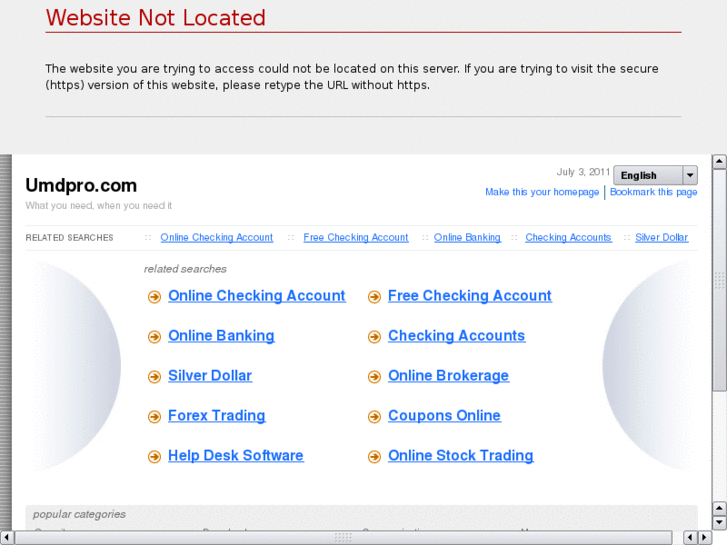Click the vertical scrollbar up arrow at top

coord(719,161)
